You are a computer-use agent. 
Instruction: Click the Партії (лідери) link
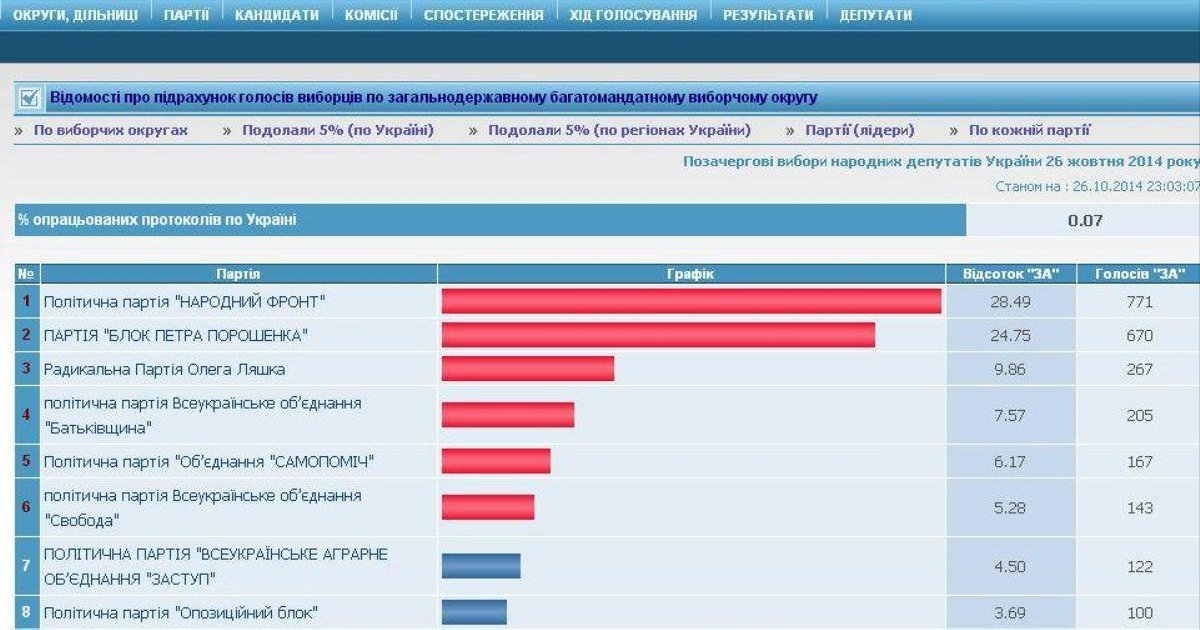click(859, 130)
